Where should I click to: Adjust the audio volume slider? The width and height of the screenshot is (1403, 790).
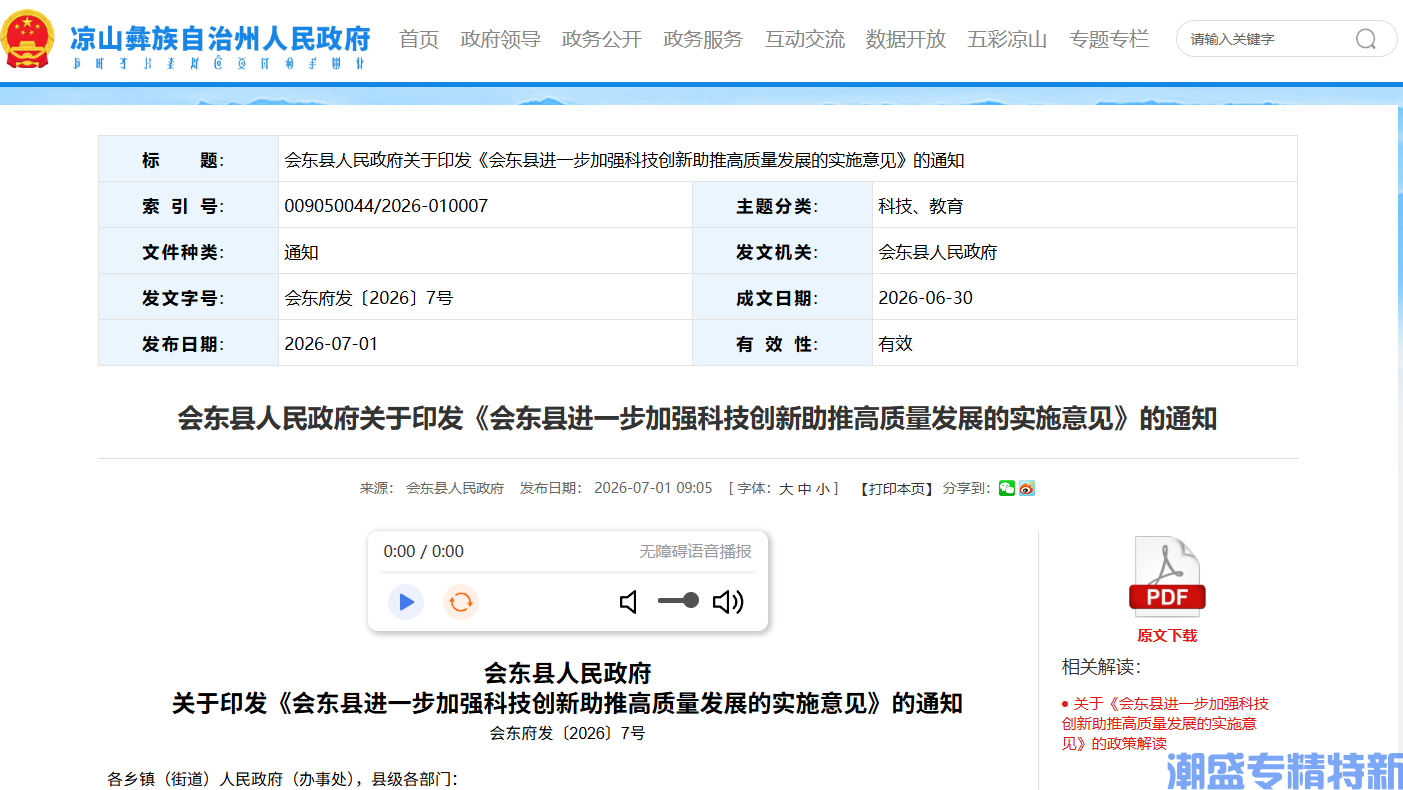click(x=678, y=601)
